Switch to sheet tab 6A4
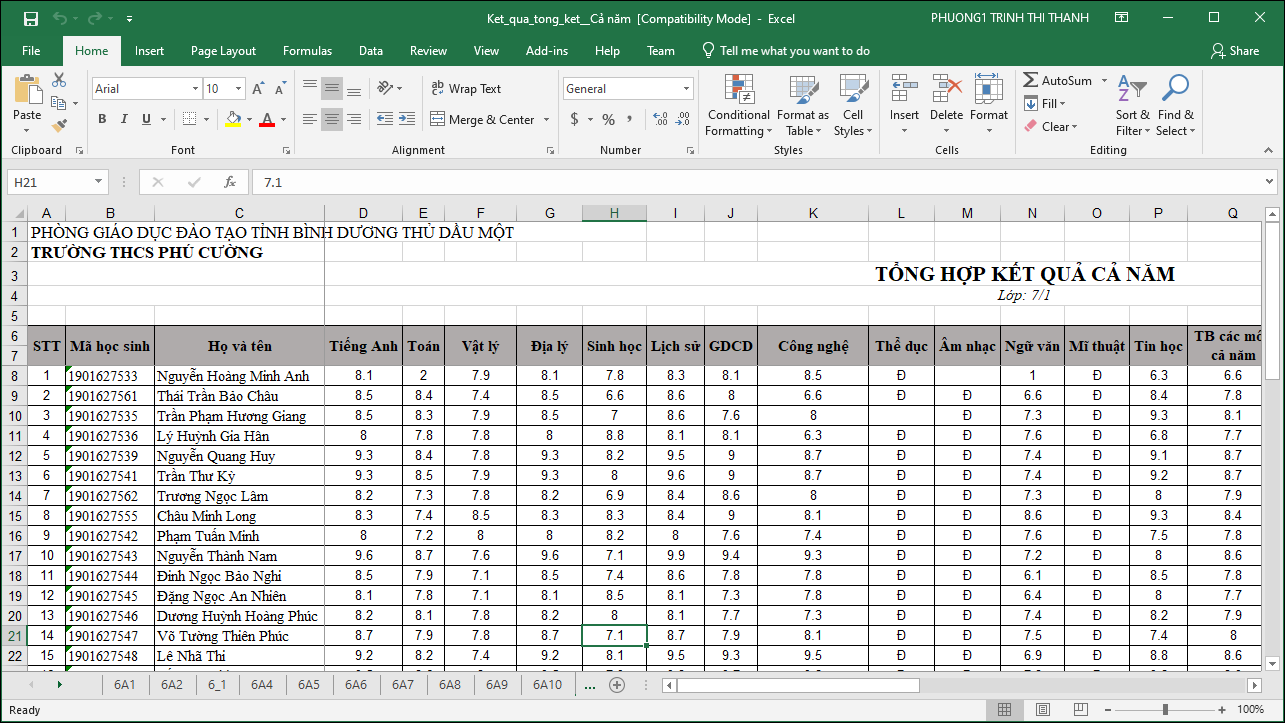The image size is (1285, 723). (x=262, y=685)
